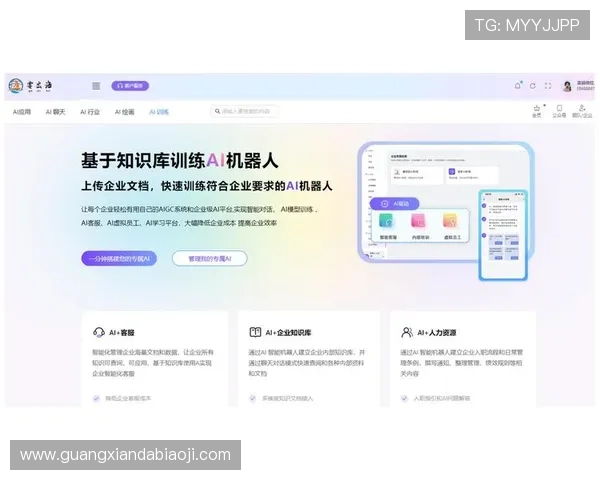
Task: Click the username next to avatar
Action: (585, 83)
